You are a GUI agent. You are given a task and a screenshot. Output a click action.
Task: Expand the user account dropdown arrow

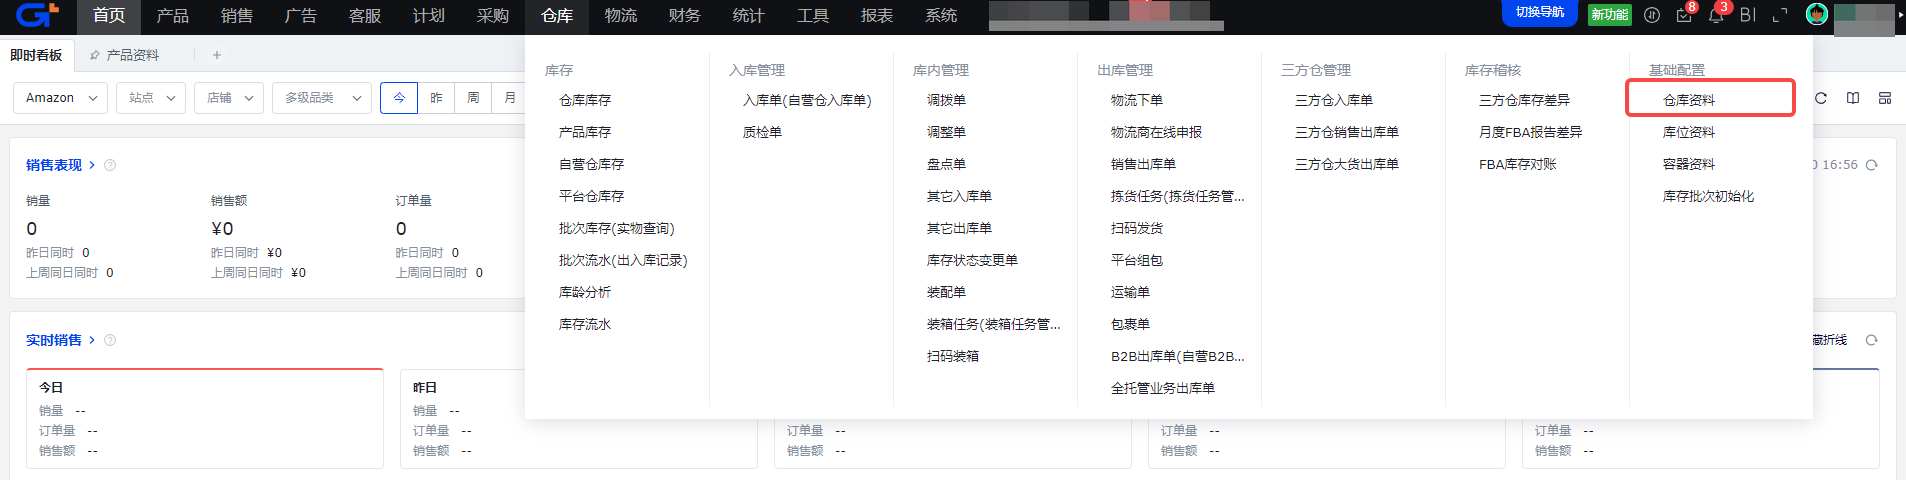(1902, 15)
